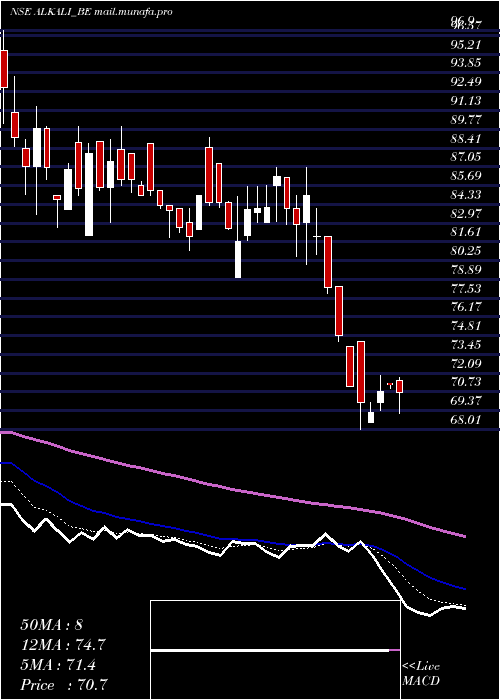Click the 5MA : 71.4 indicator text
Screen dimensions: 500x700
tap(57, 665)
